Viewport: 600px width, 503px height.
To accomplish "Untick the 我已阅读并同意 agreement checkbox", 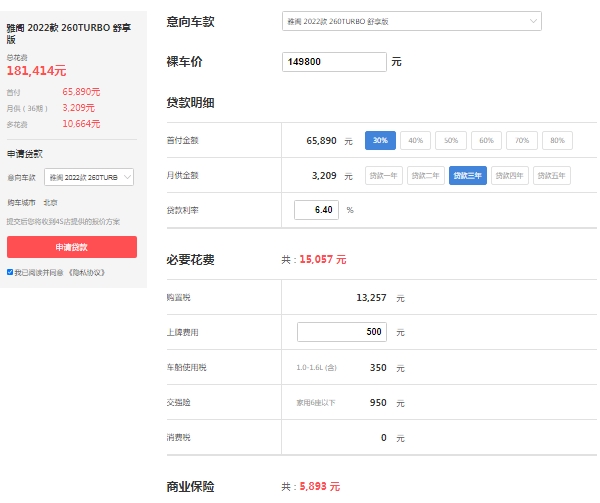I will pos(10,272).
